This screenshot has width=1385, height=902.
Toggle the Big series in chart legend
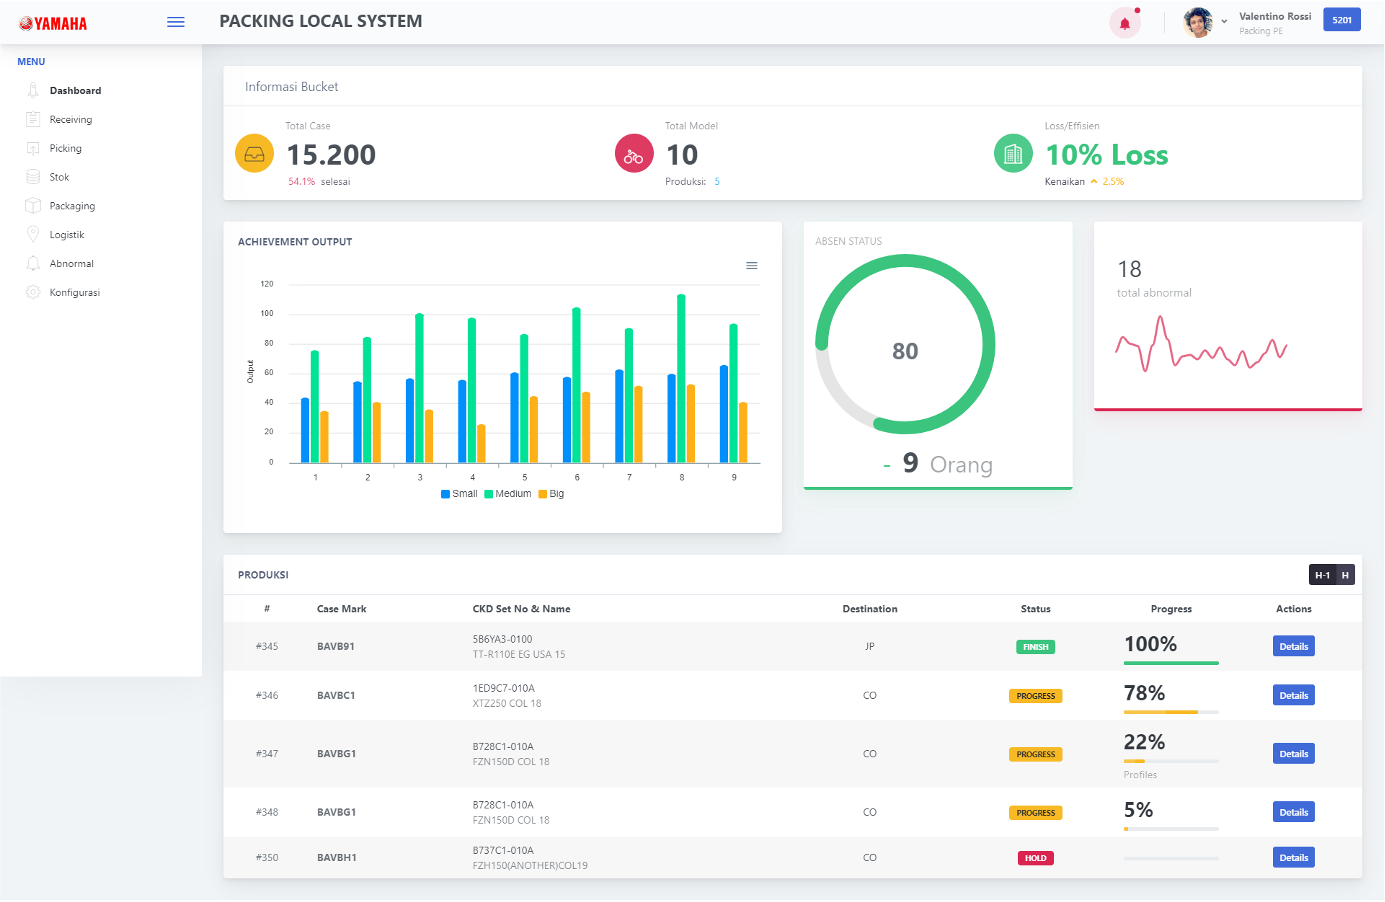(x=552, y=494)
